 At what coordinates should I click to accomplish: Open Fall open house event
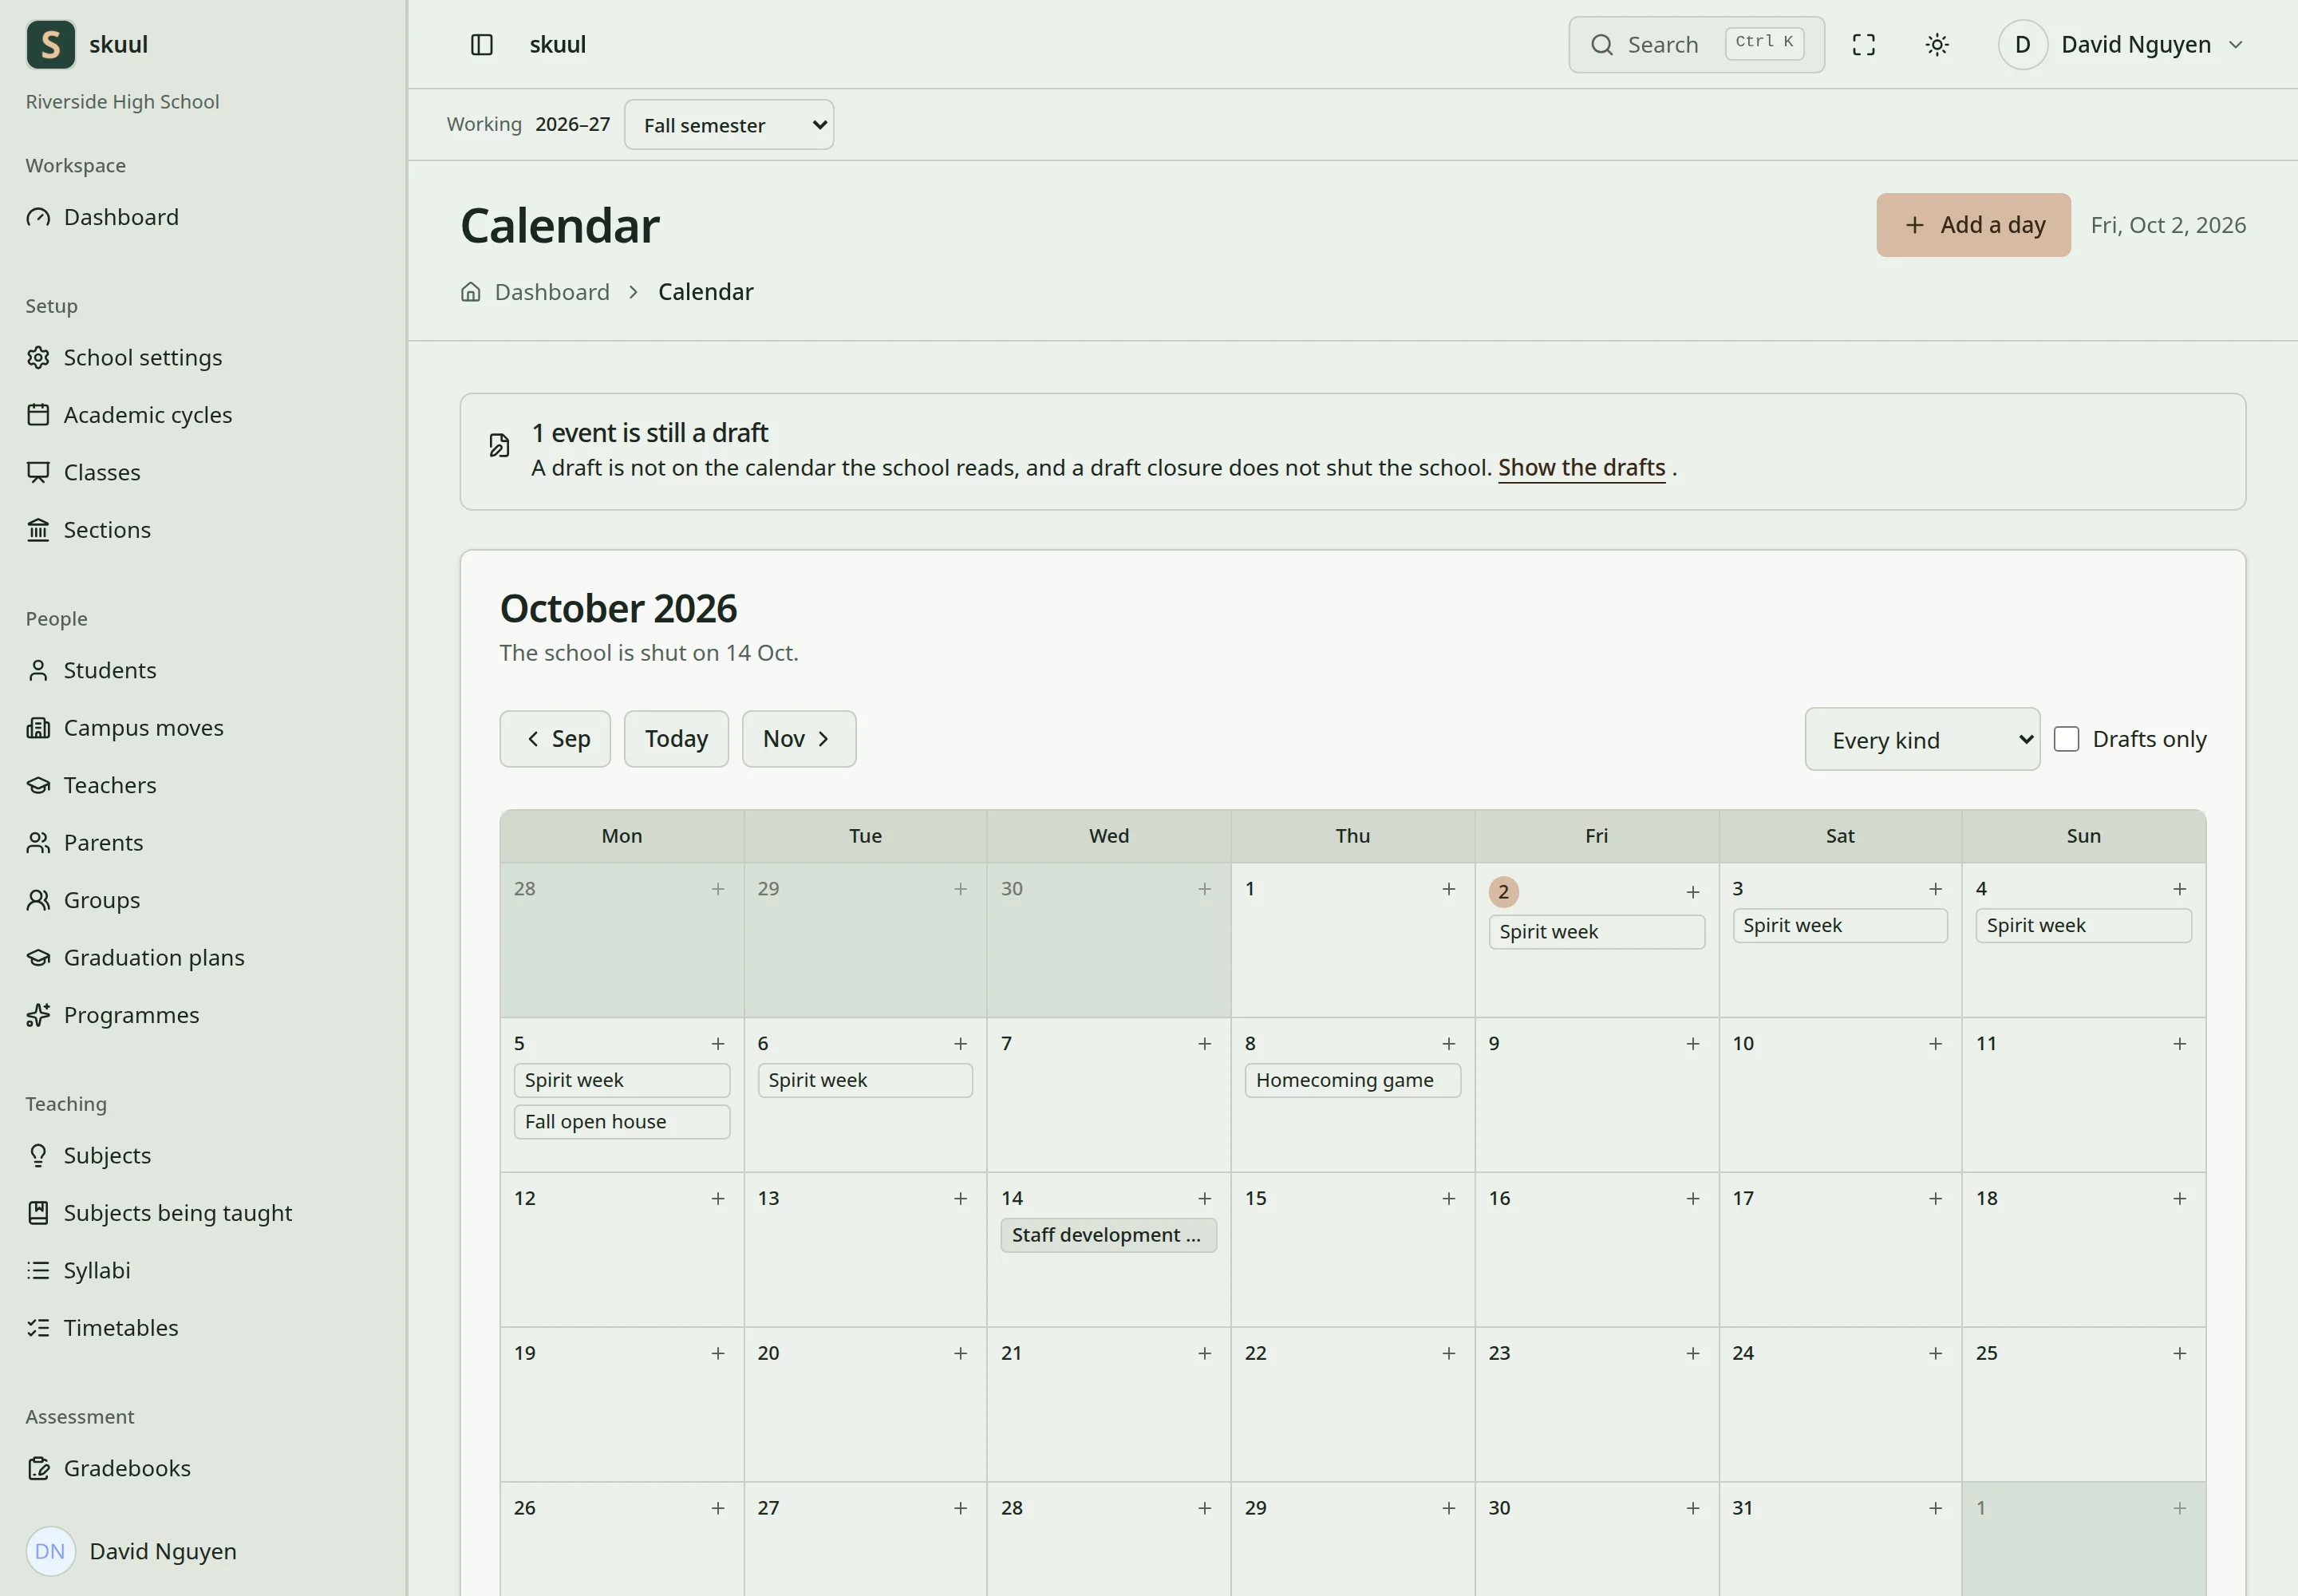[x=621, y=1121]
